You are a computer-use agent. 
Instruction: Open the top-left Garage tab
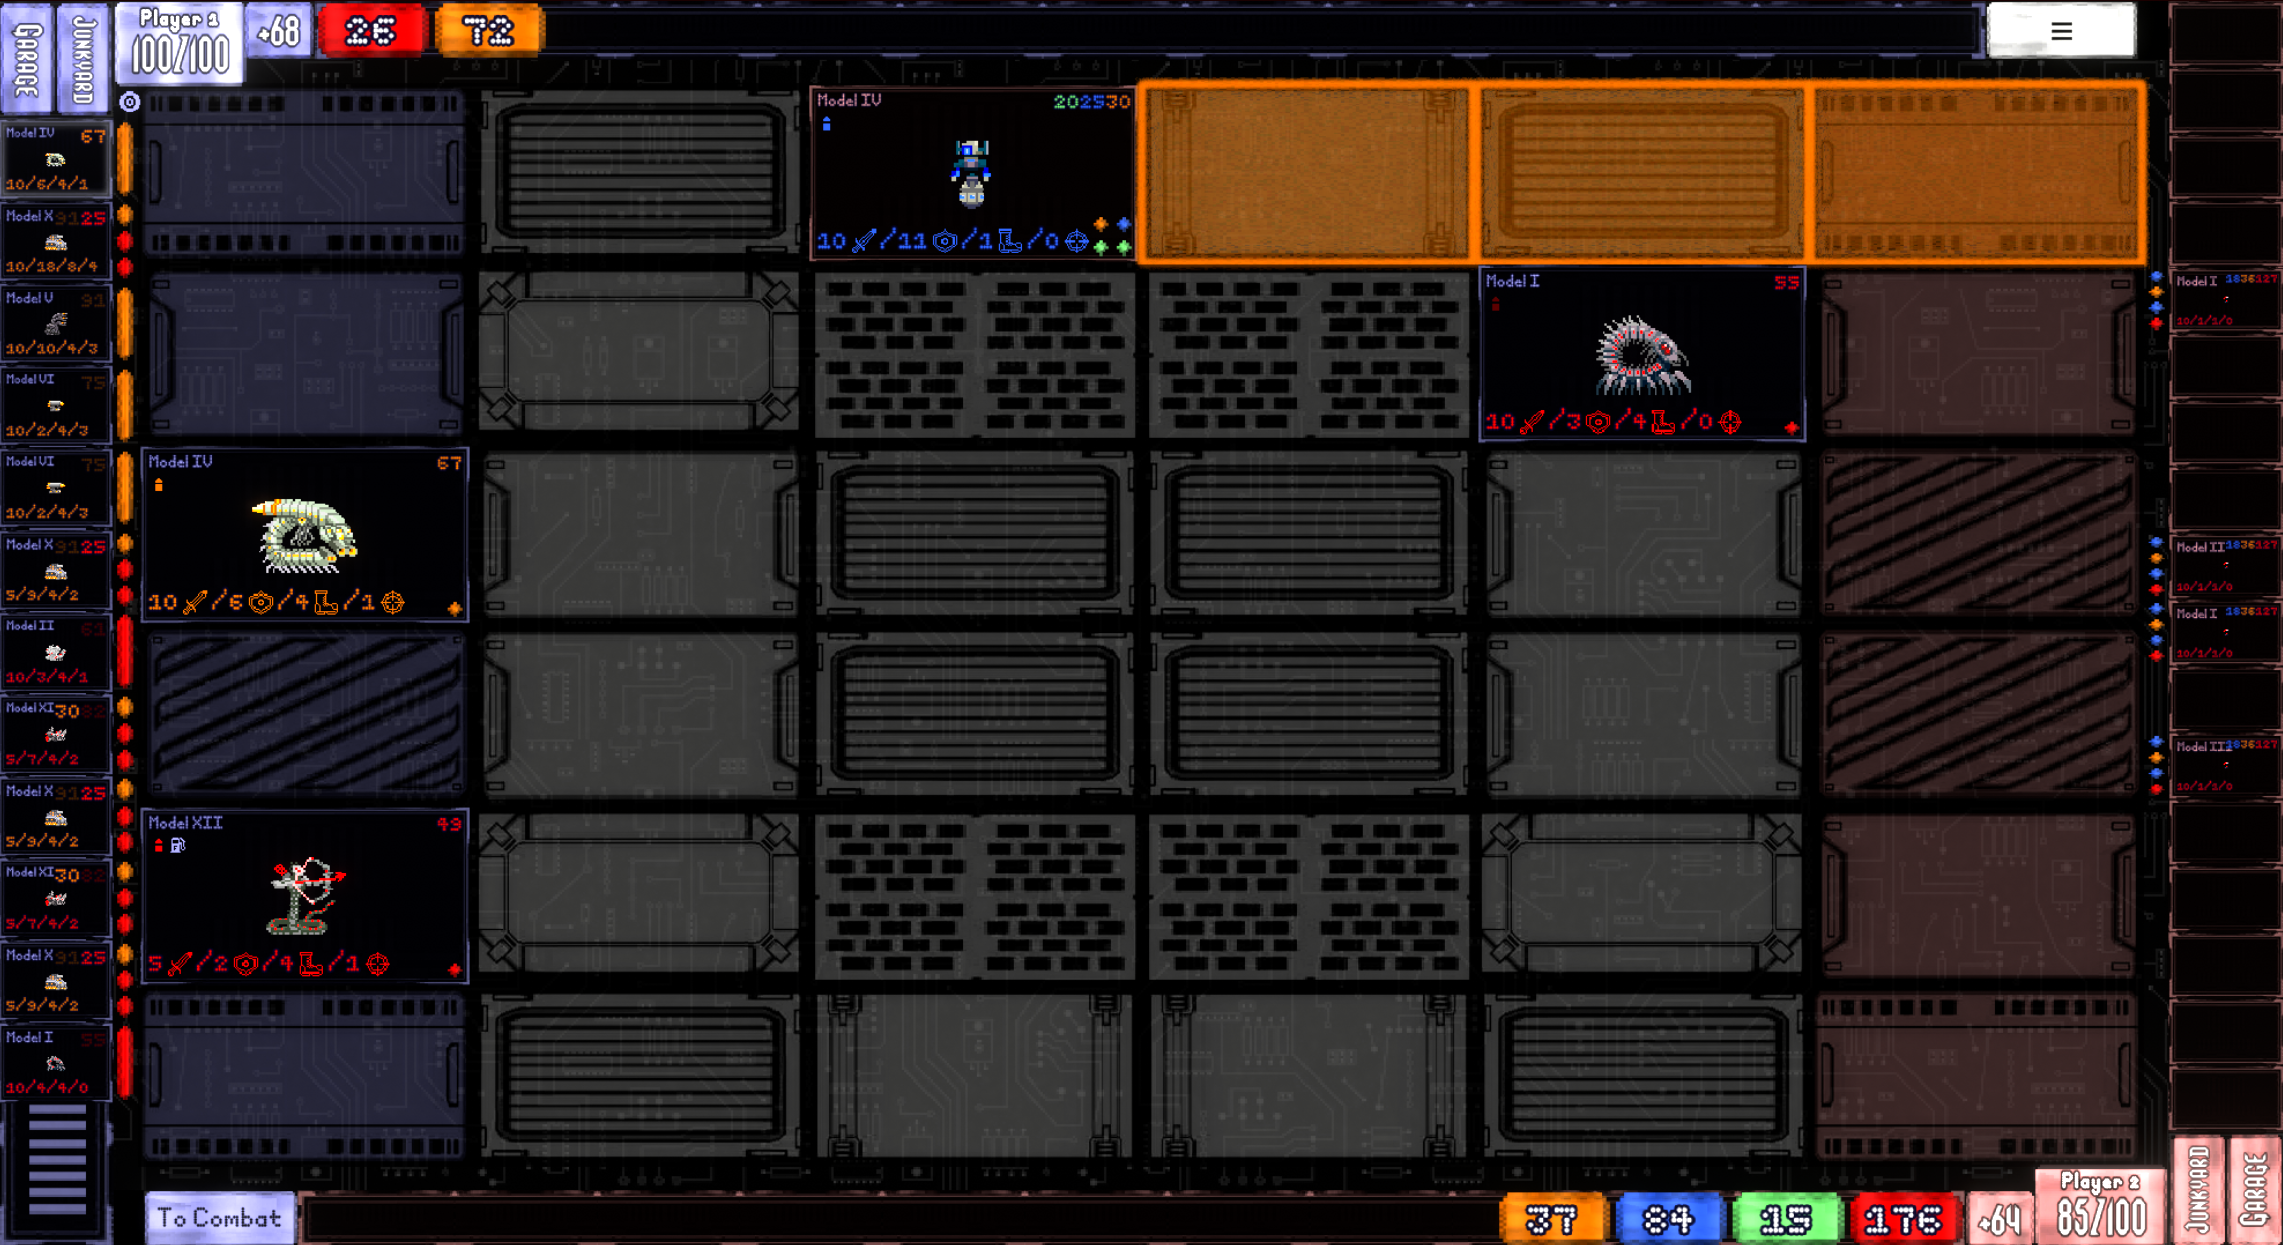coord(27,55)
